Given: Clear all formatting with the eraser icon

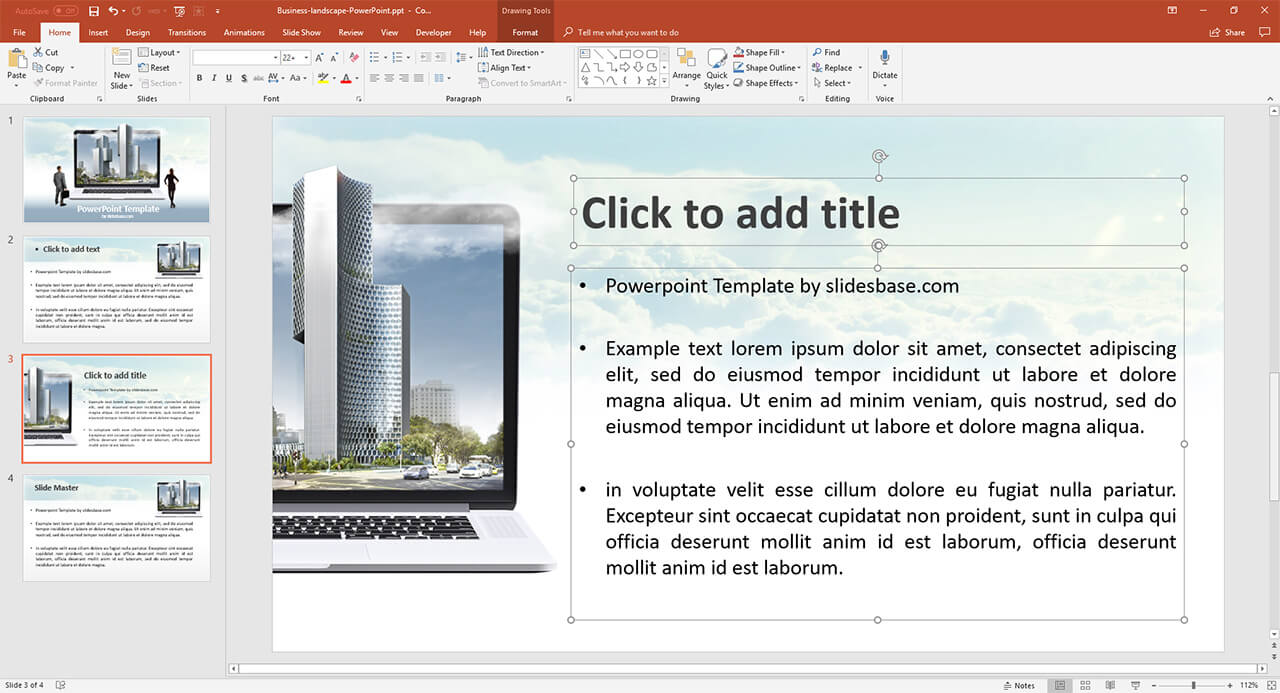Looking at the screenshot, I should point(353,58).
